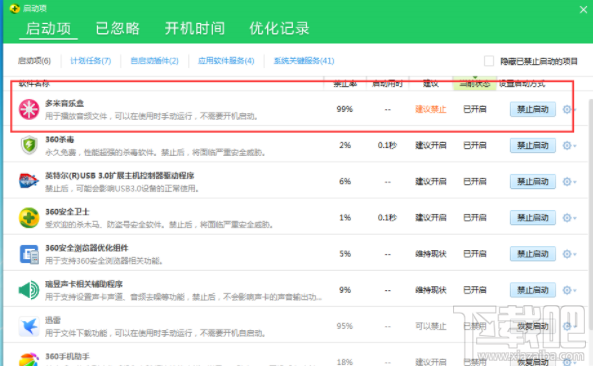593x366 pixels.
Task: Open gear settings for 360安全卫士
Action: point(568,218)
